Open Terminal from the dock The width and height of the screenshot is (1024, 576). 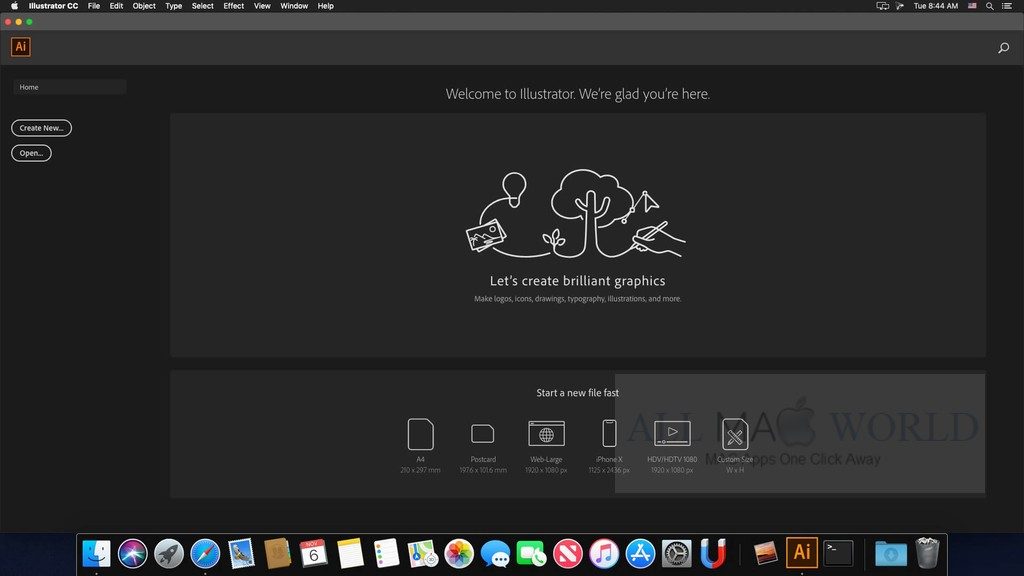coord(839,553)
